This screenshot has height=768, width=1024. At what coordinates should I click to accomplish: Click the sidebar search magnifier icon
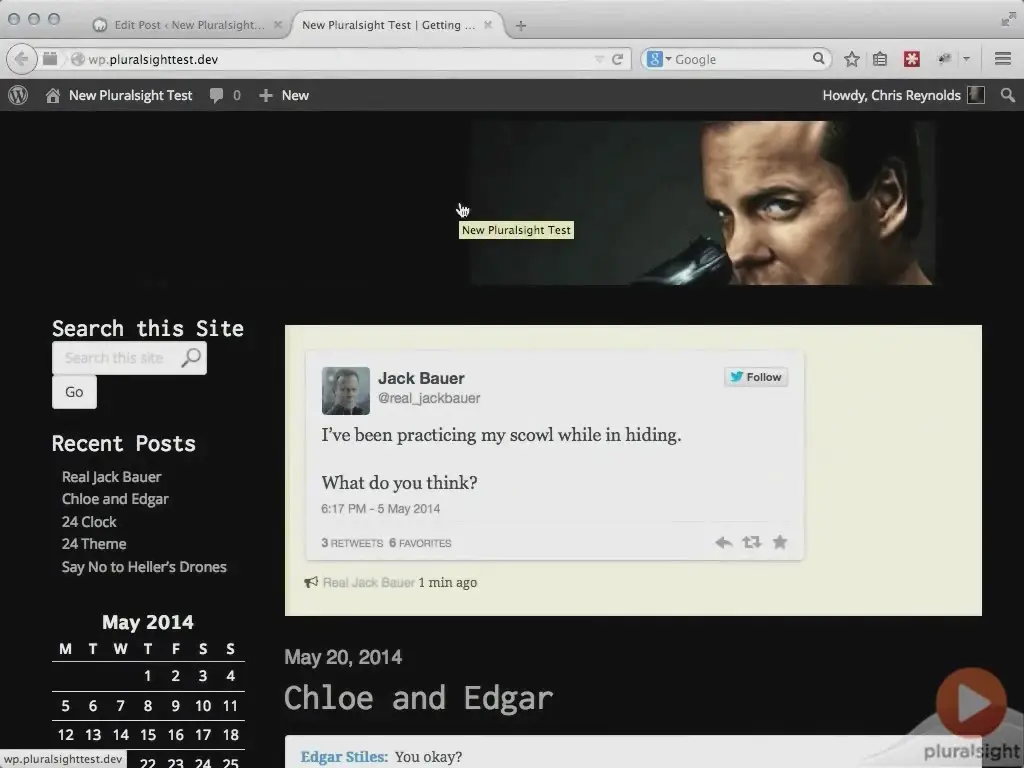[x=191, y=357]
